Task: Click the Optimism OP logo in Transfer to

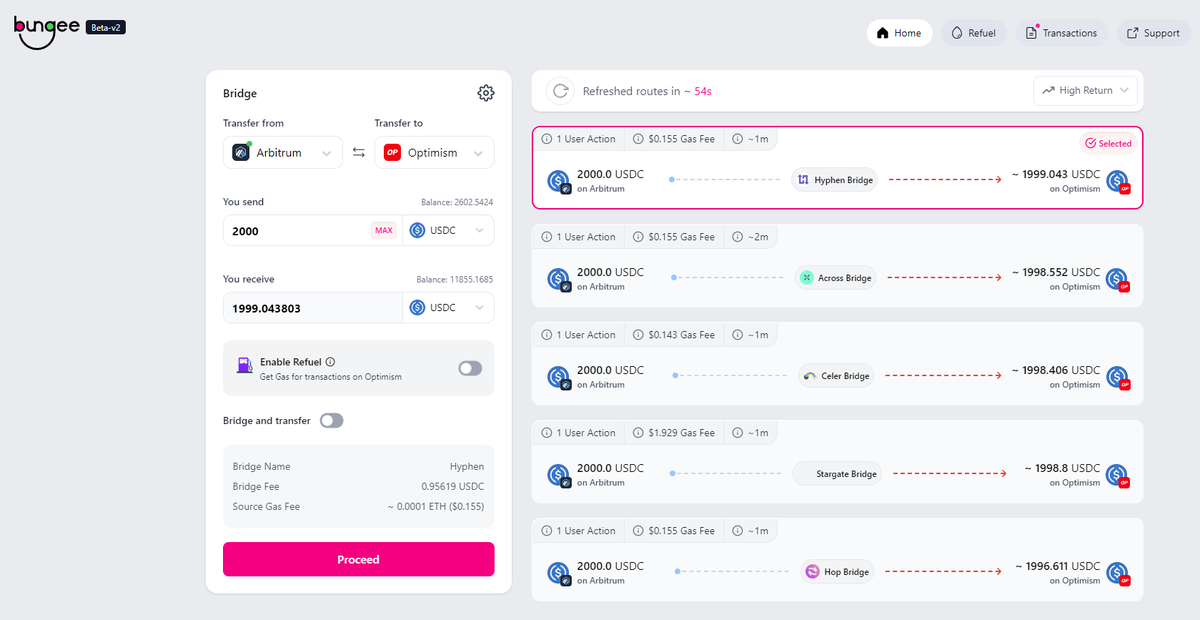Action: (393, 153)
